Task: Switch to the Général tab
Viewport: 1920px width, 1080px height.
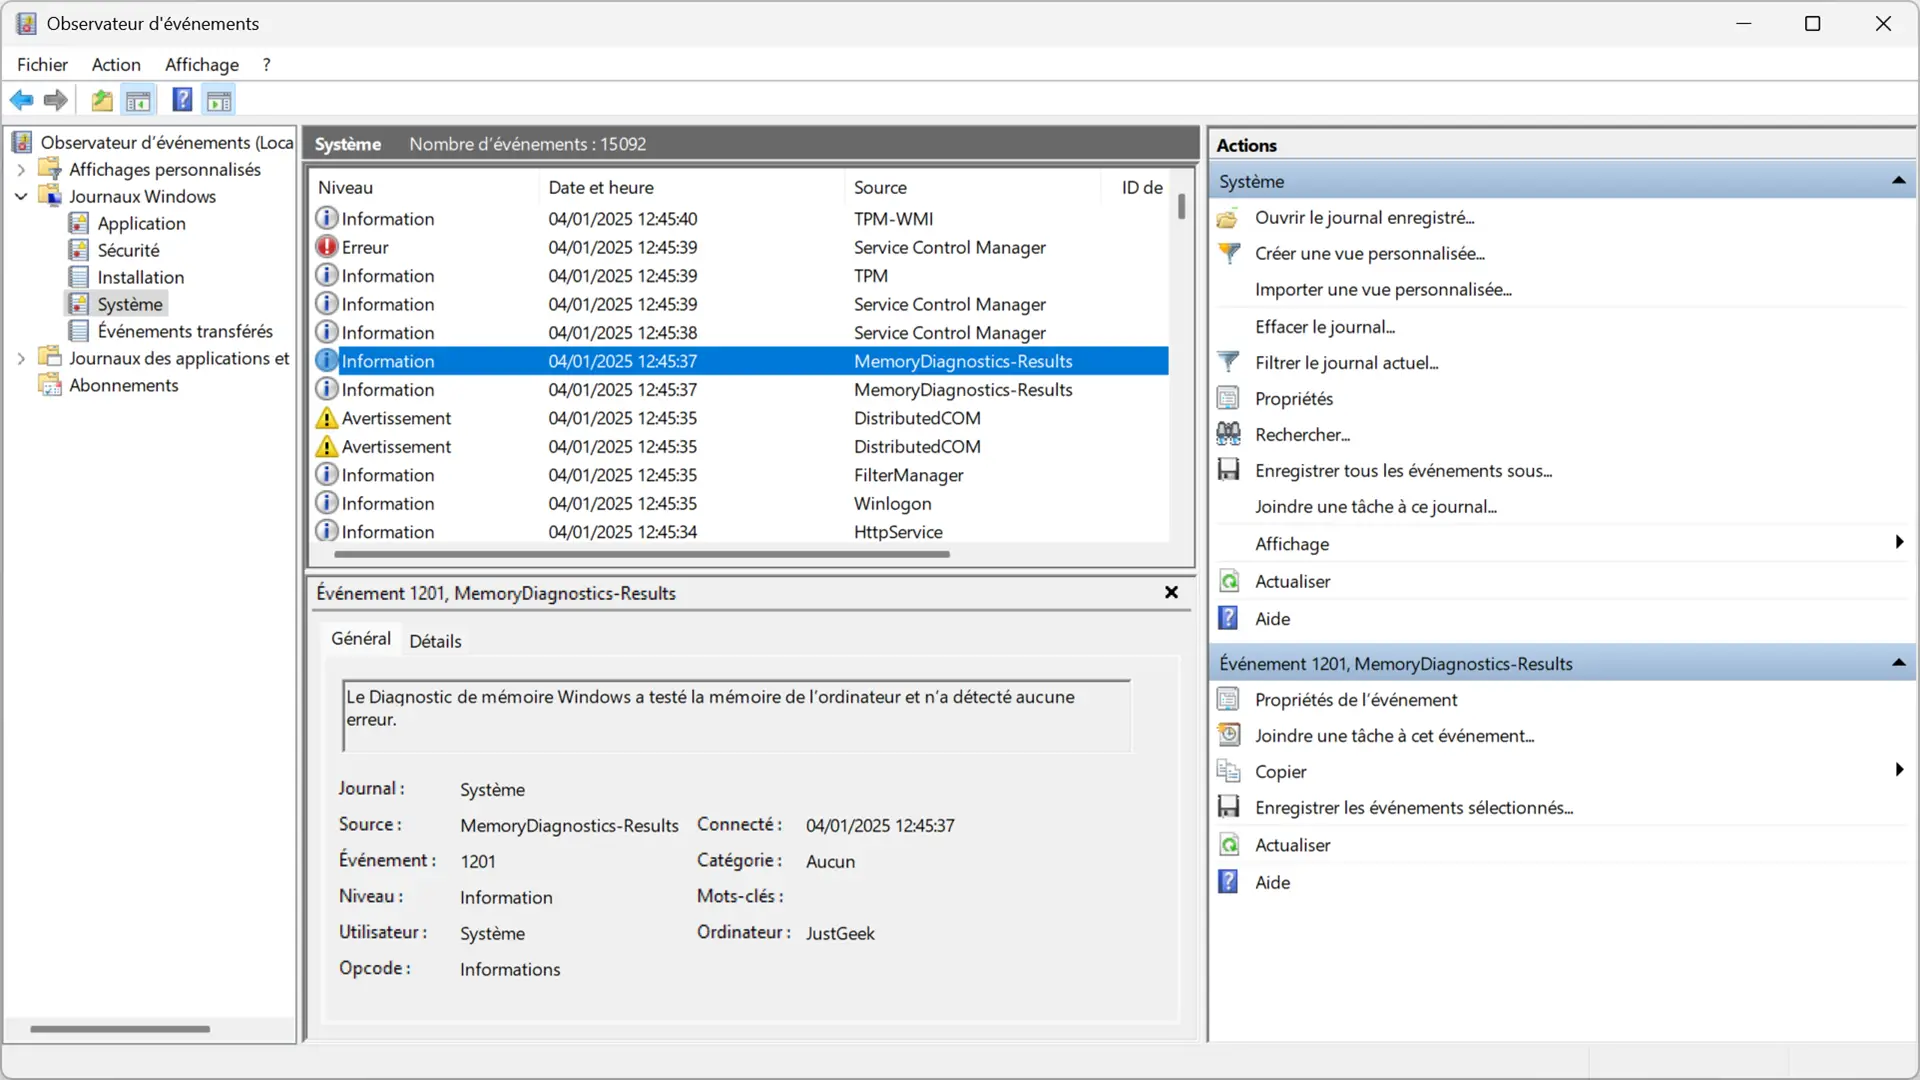Action: coord(361,638)
